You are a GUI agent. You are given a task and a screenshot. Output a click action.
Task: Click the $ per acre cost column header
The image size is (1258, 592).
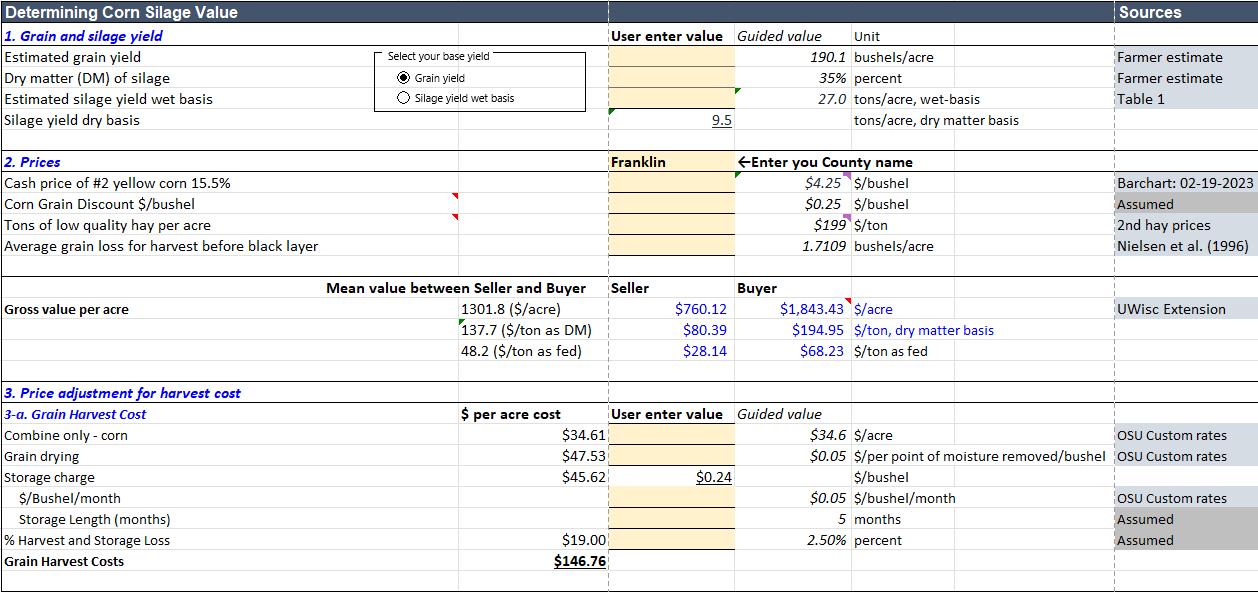coord(510,414)
